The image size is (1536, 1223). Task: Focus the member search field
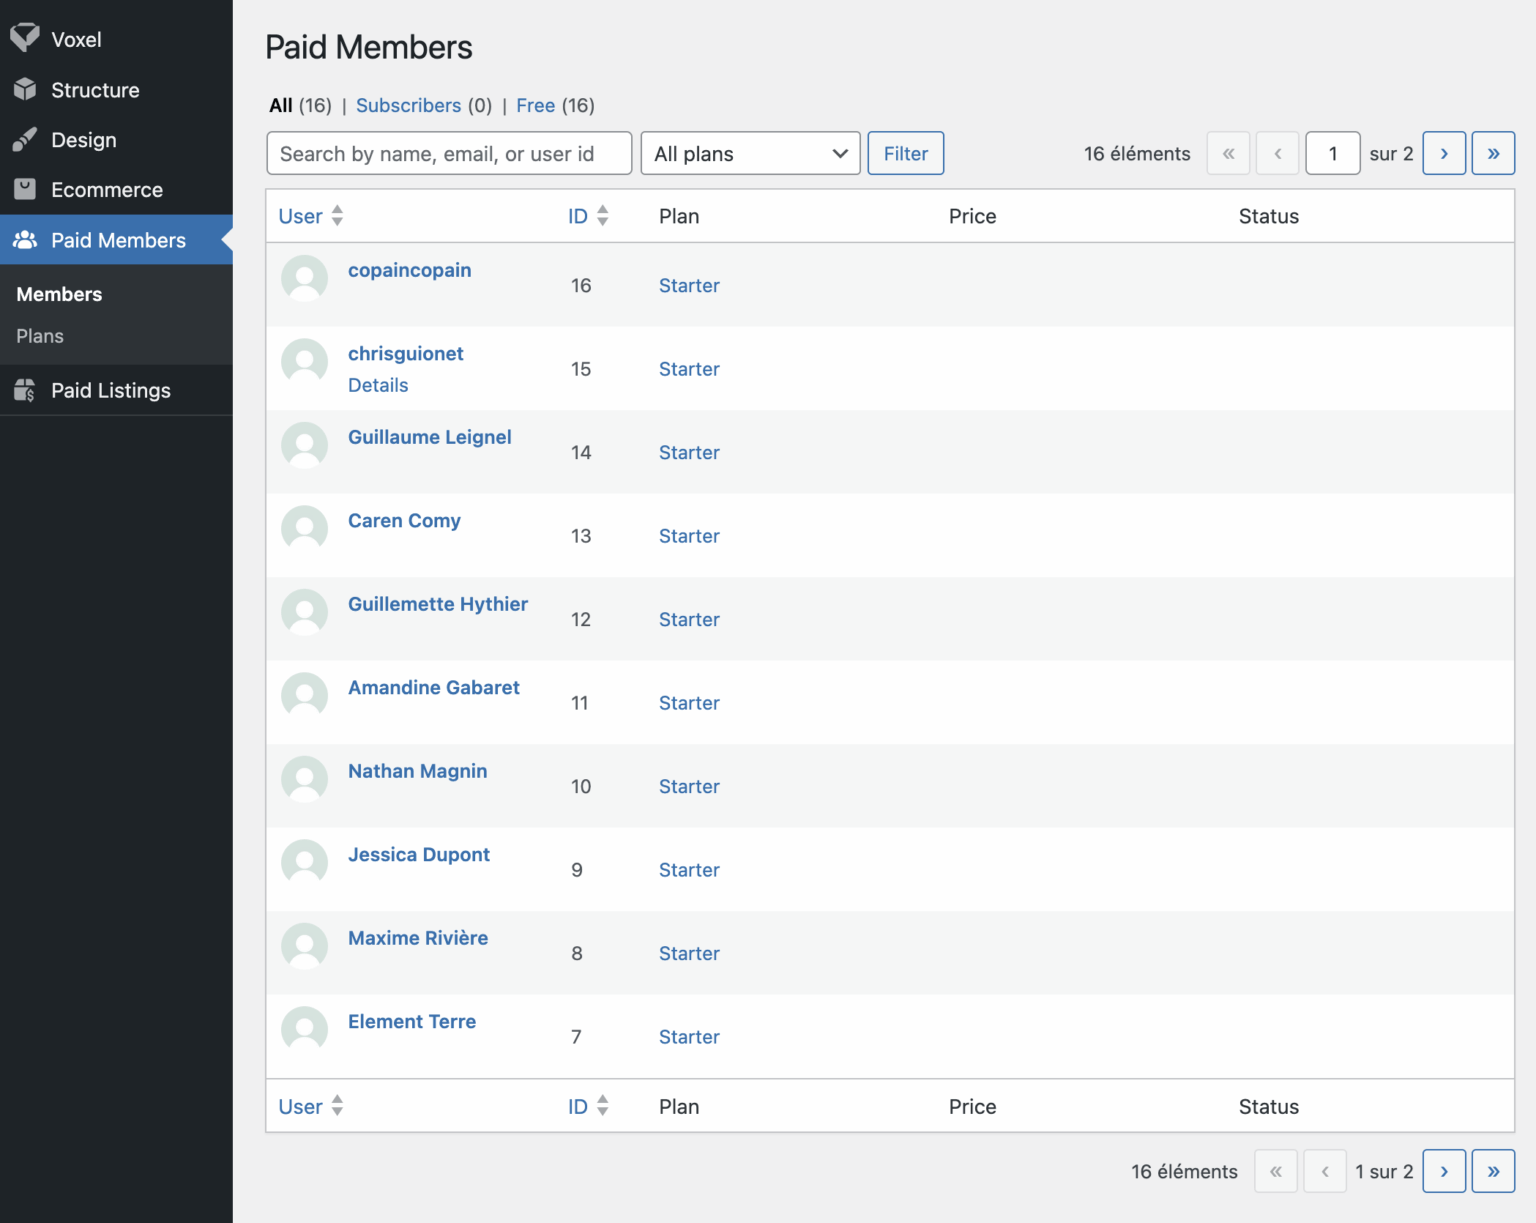coord(449,153)
